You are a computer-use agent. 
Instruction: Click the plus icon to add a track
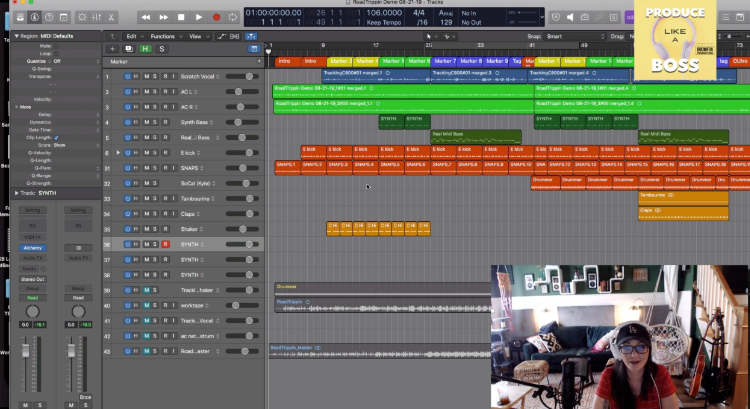(113, 48)
